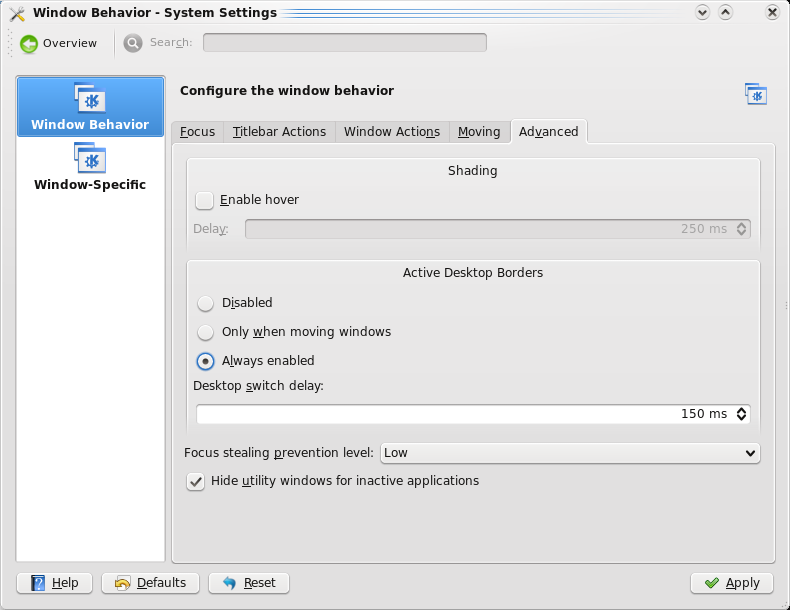Viewport: 790px width, 610px height.
Task: Open the Titlebar Actions tab
Action: [x=279, y=132]
